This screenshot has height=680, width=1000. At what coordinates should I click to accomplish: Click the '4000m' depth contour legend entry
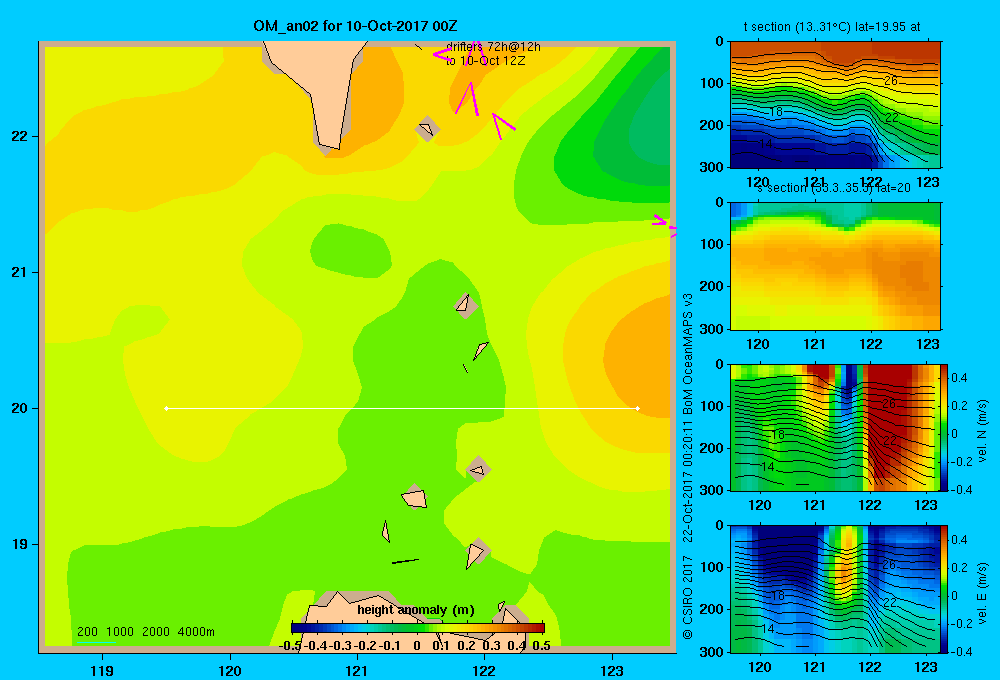pos(196,632)
